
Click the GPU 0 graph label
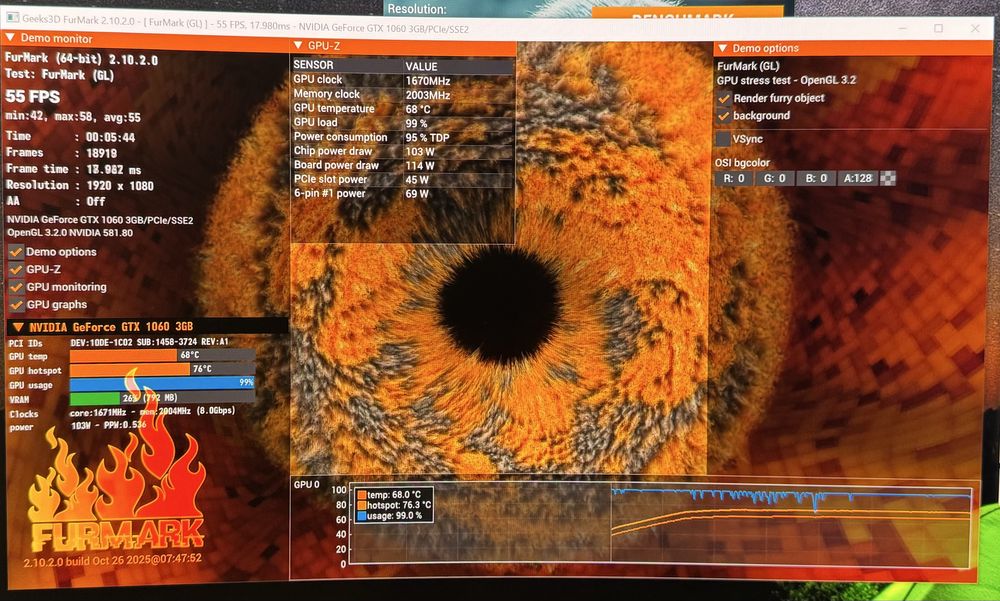coord(306,484)
